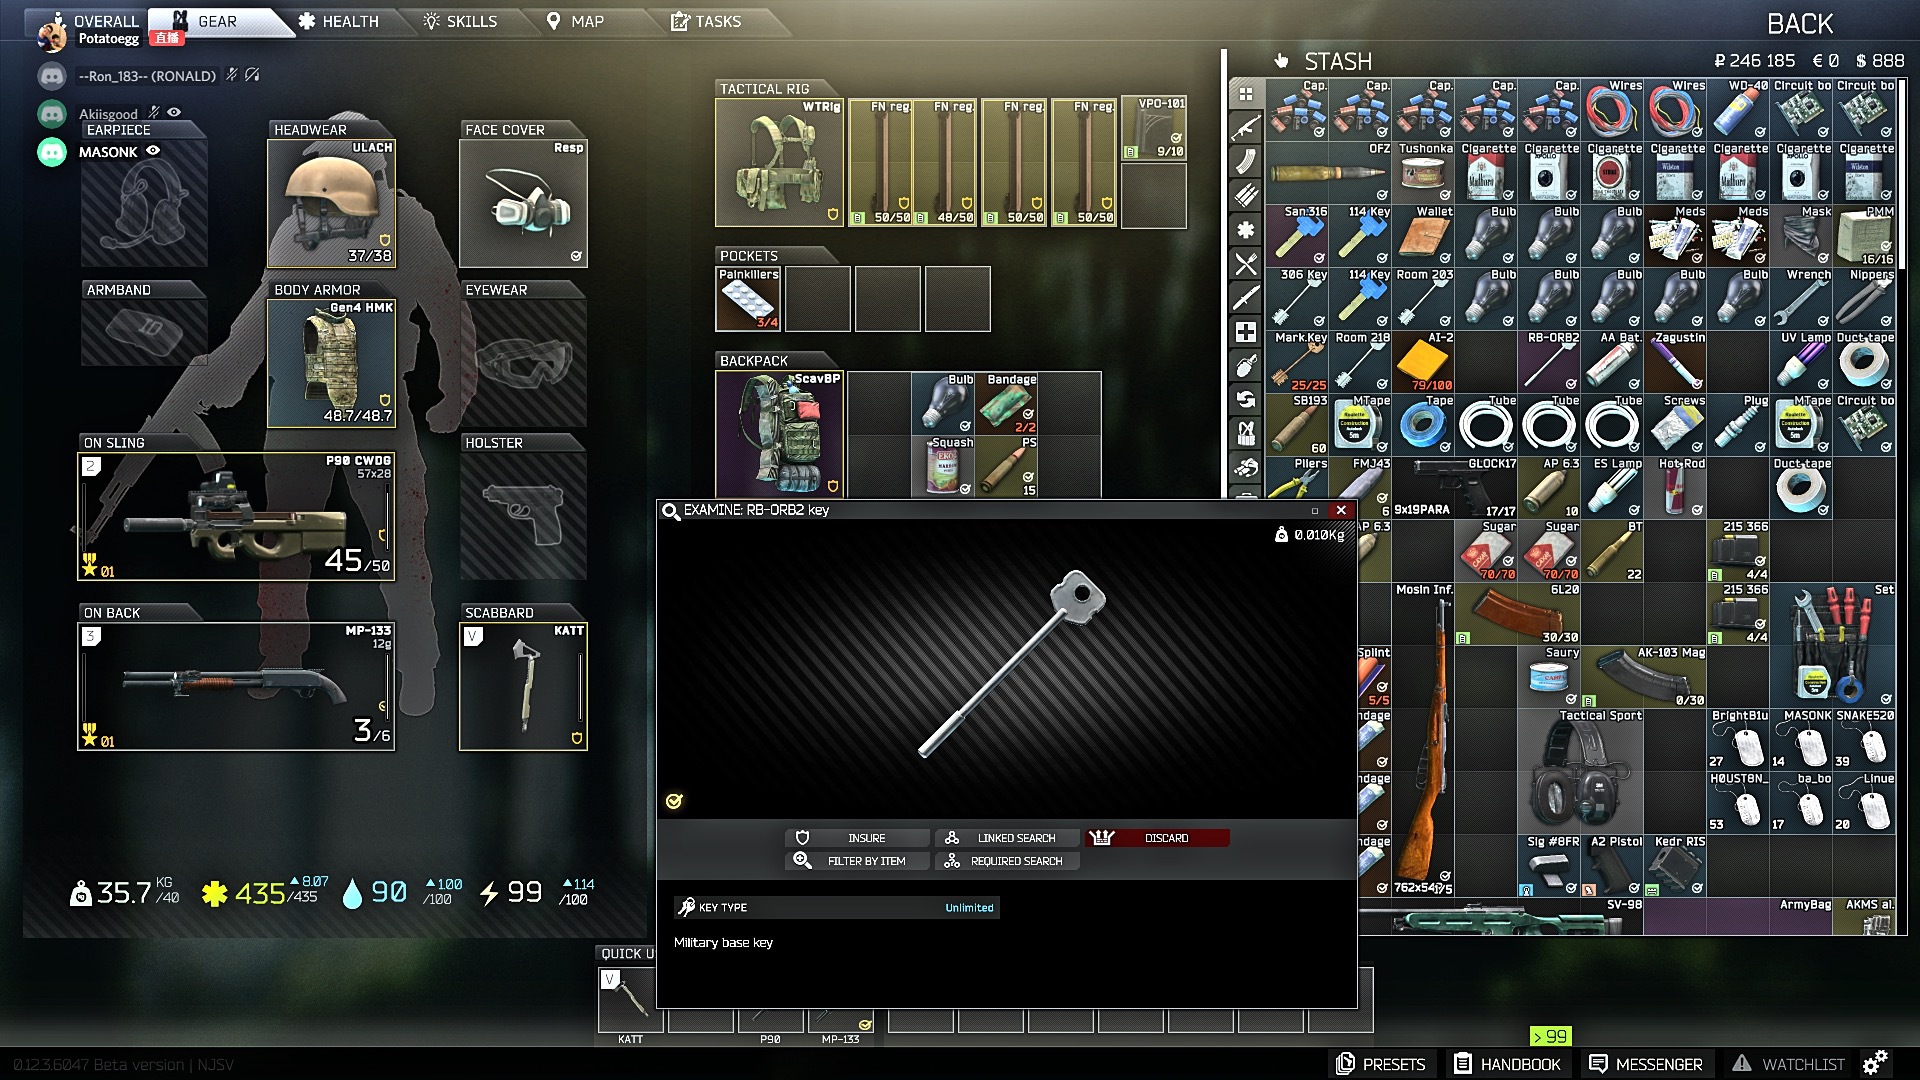This screenshot has height=1080, width=1920.
Task: Open the WATCHLIST
Action: pos(1789,1064)
